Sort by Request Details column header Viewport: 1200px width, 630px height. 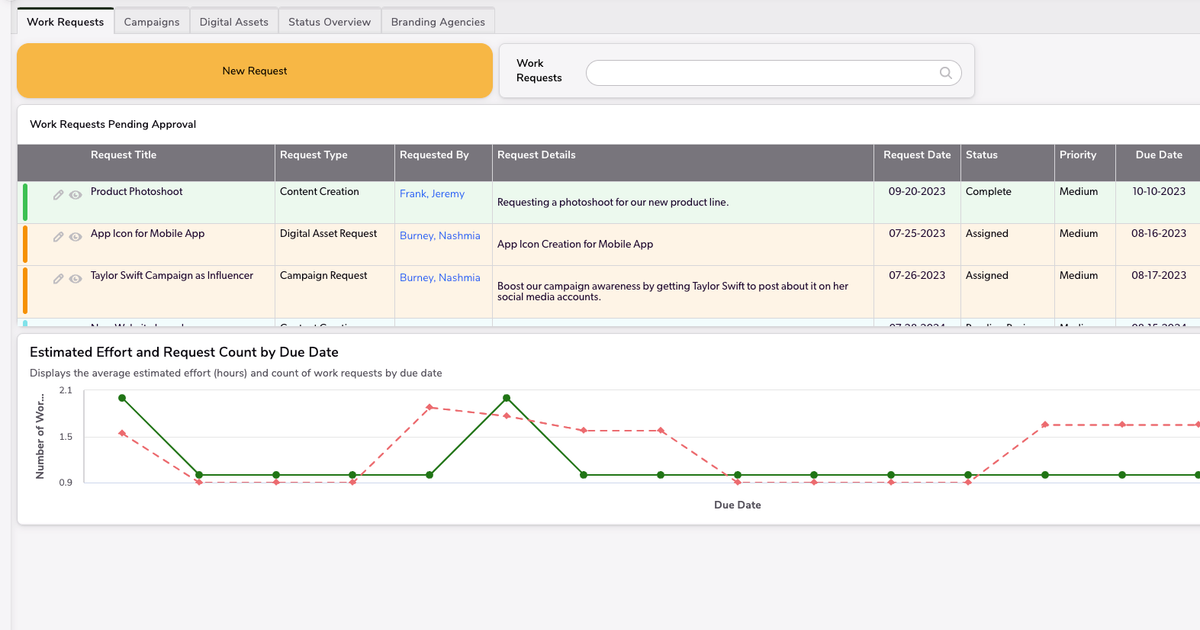(536, 155)
